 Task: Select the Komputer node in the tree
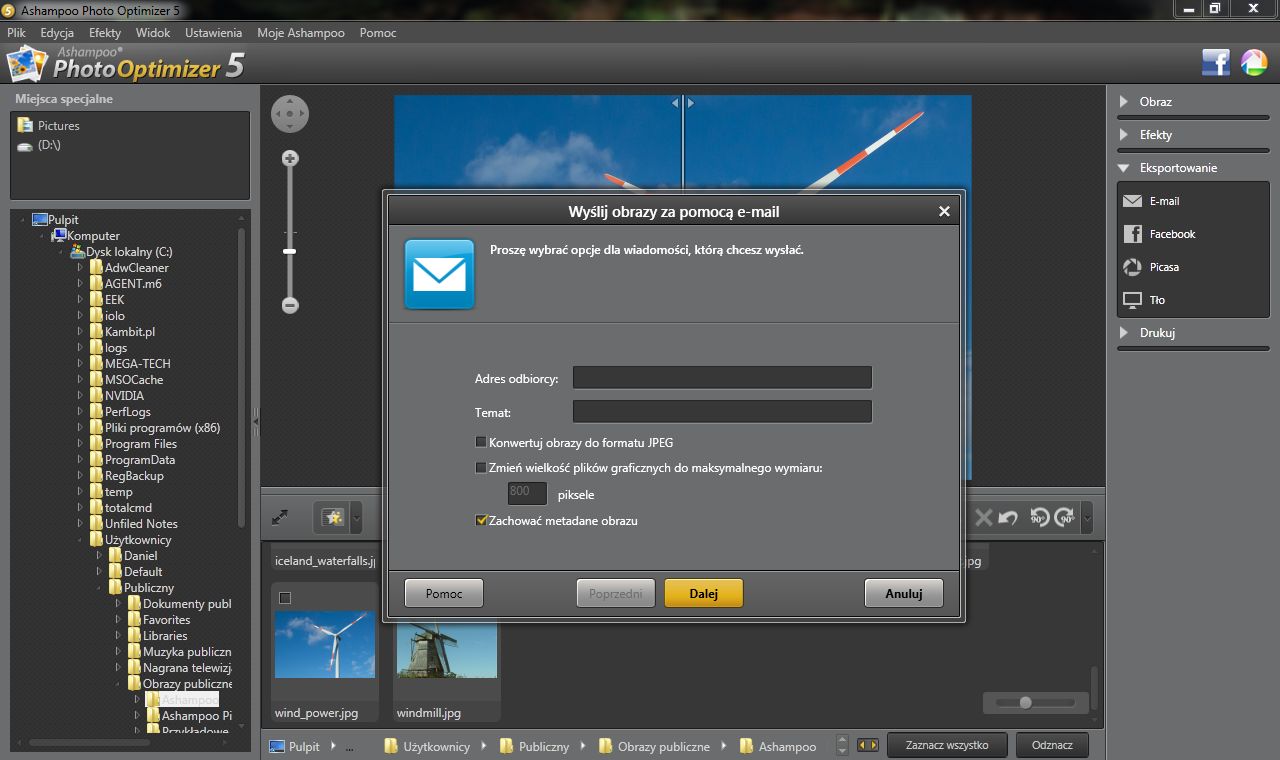tap(85, 236)
